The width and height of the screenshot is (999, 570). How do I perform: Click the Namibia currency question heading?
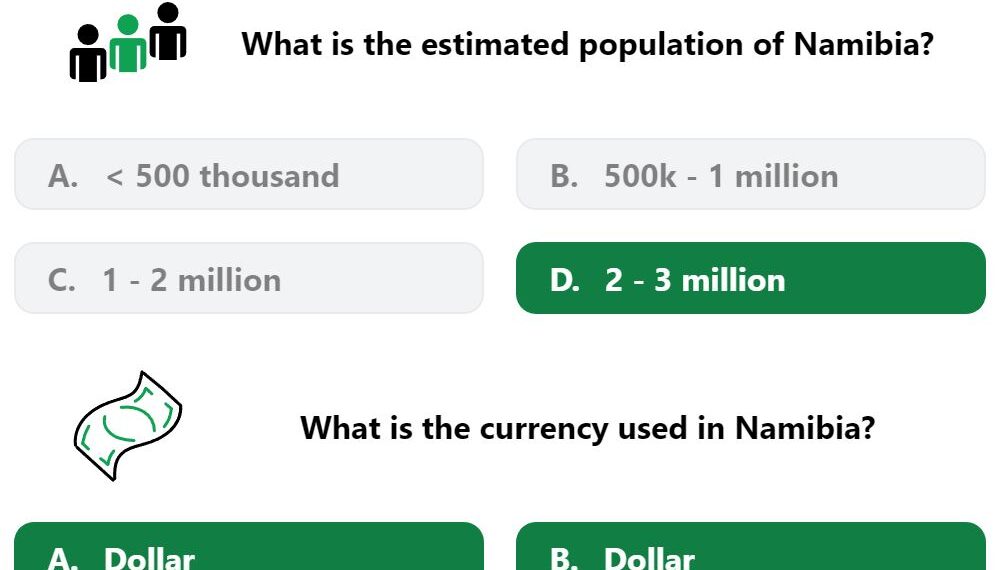coord(587,428)
